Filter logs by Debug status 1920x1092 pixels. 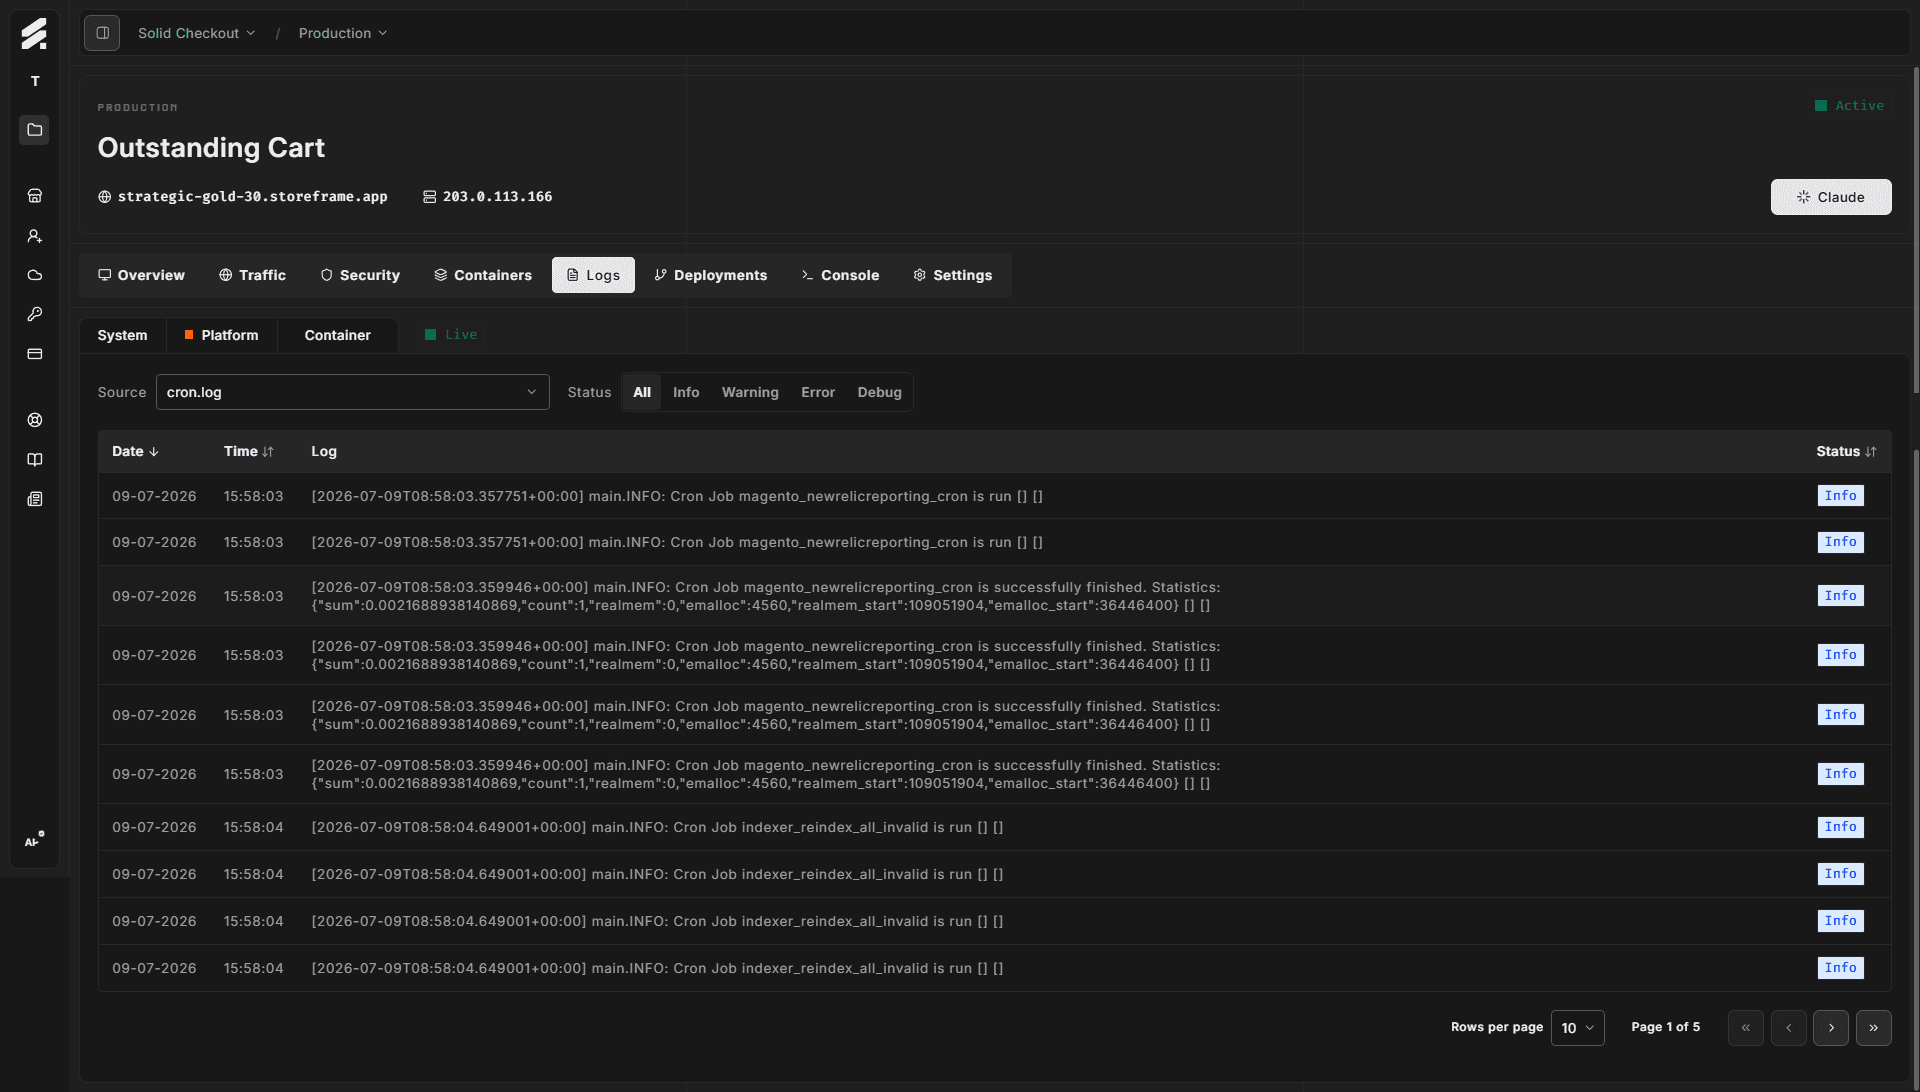[879, 392]
